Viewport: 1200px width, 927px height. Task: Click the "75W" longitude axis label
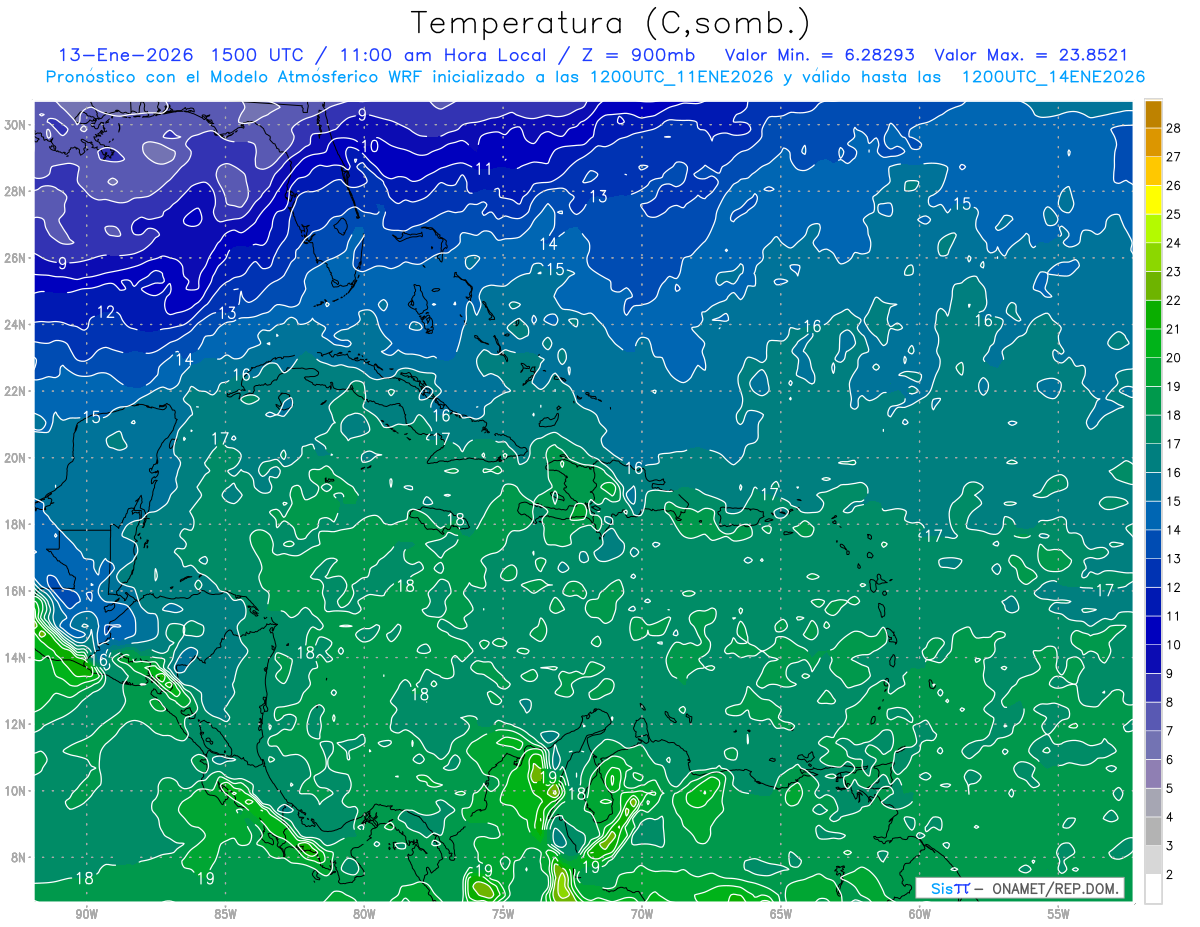pyautogui.click(x=503, y=914)
